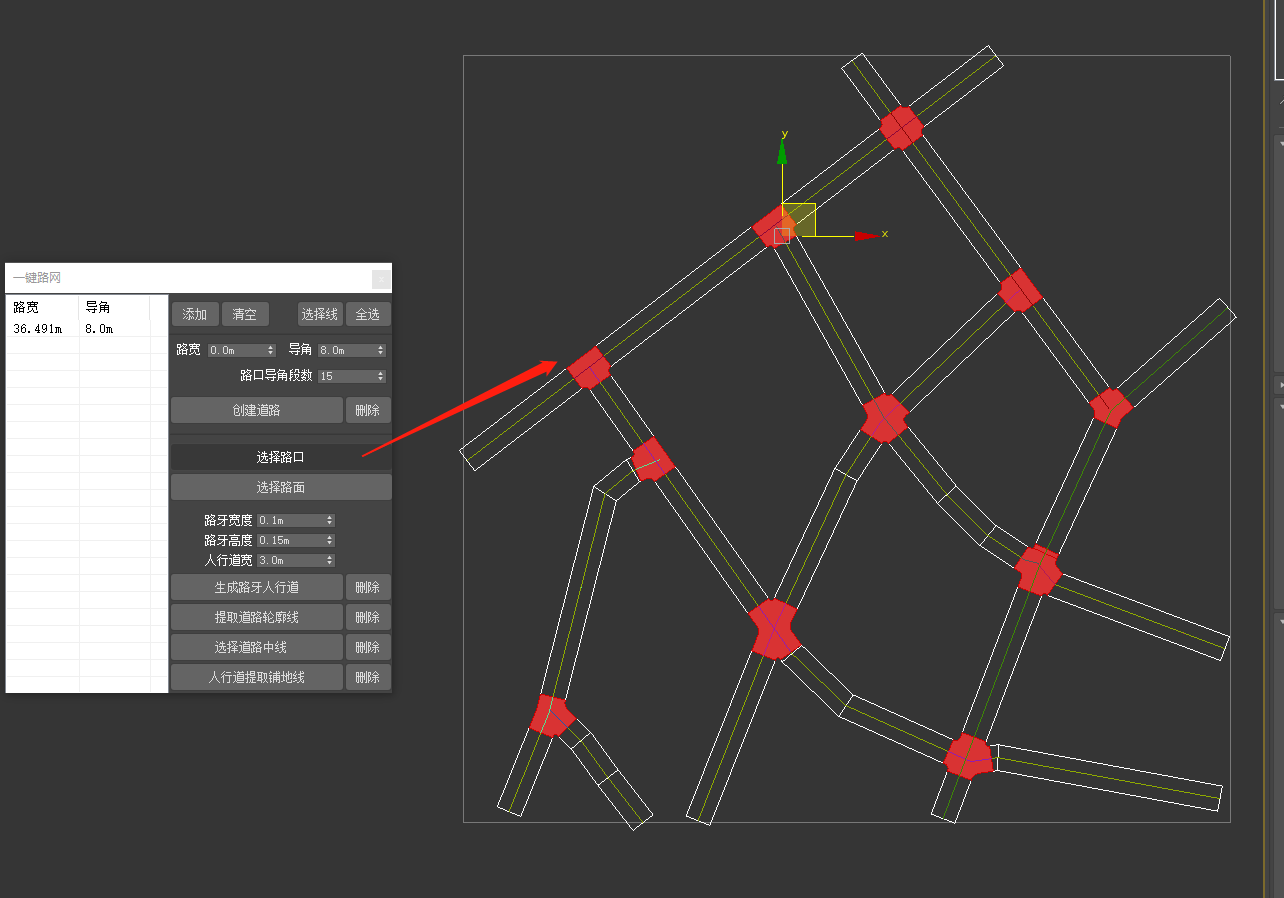Focus the 路牙宽度 field showing 0.1m
The height and width of the screenshot is (898, 1284).
click(290, 520)
